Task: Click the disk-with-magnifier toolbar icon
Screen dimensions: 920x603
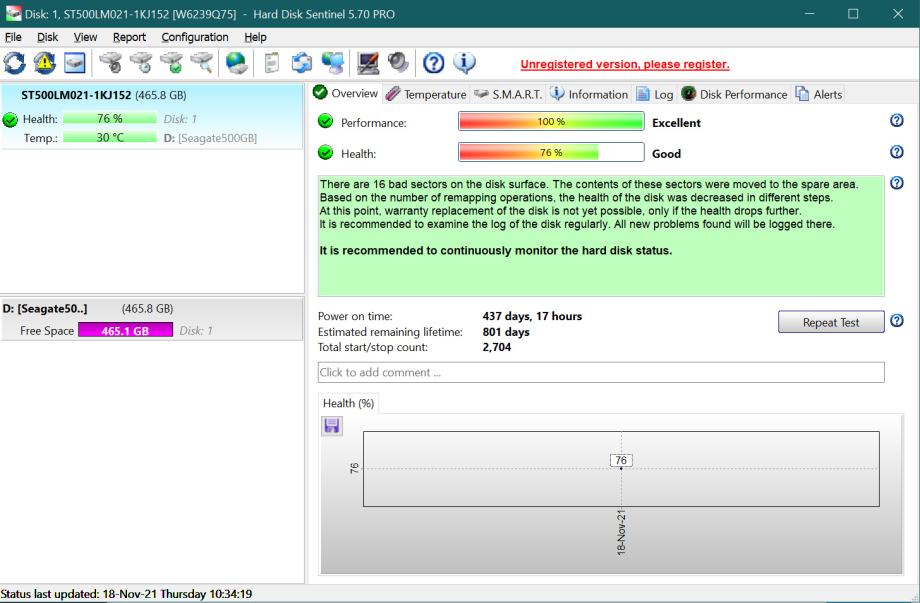Action: (202, 63)
